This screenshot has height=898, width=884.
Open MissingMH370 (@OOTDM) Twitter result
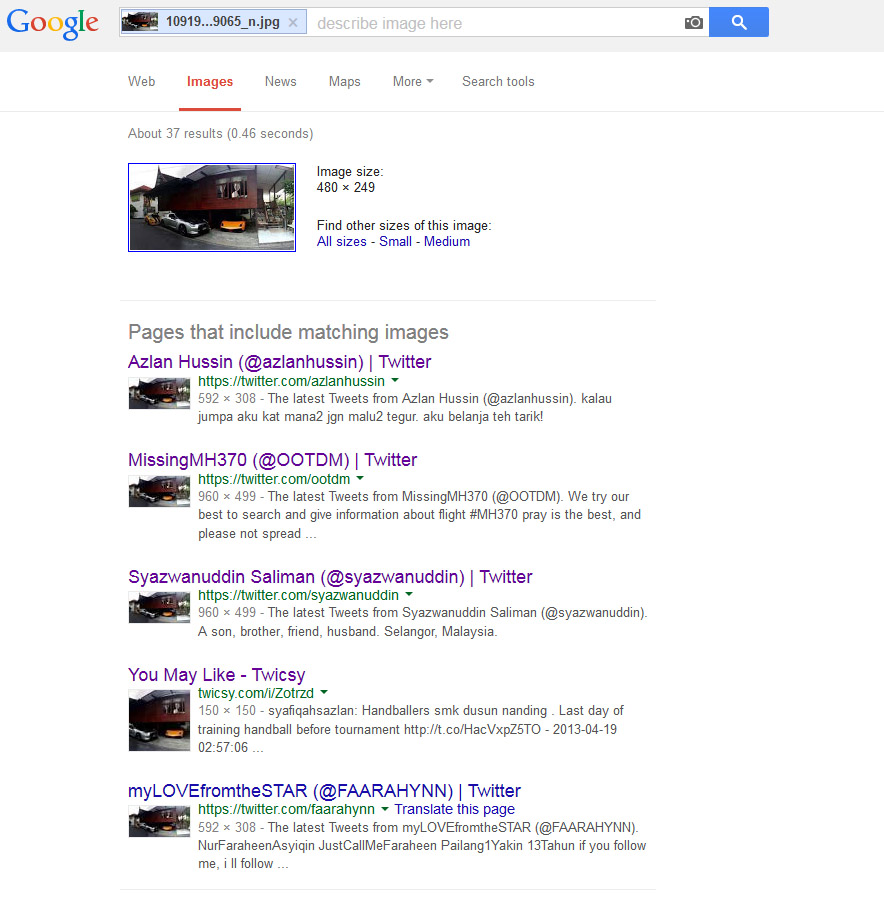[x=273, y=460]
